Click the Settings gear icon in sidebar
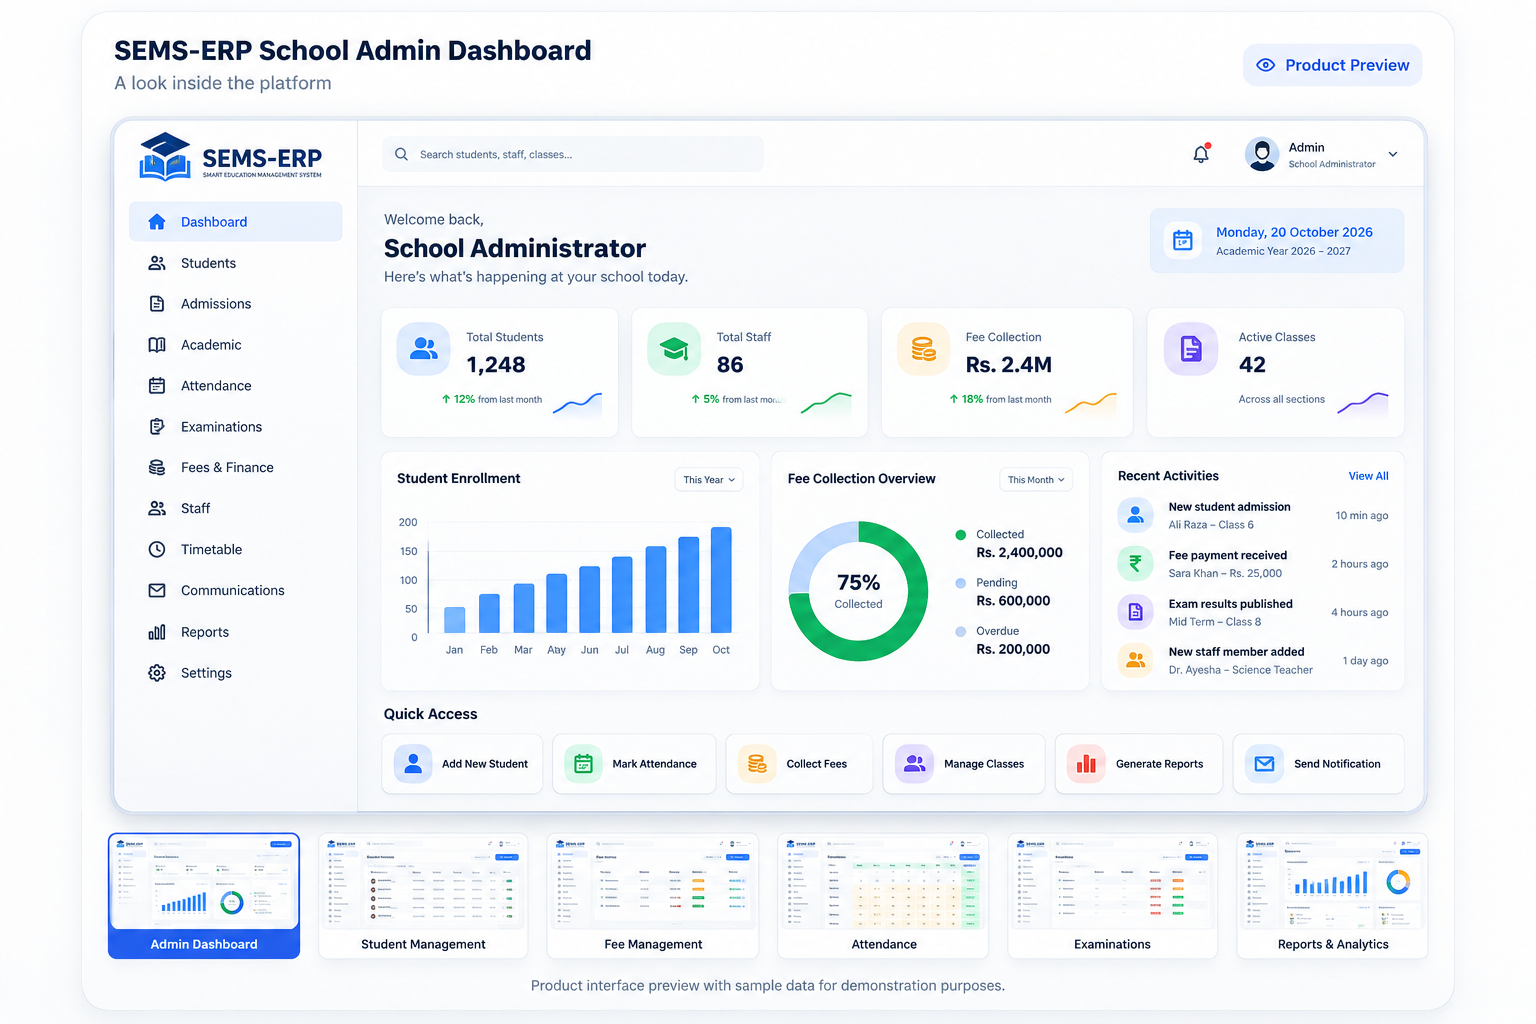1536x1024 pixels. click(x=157, y=673)
